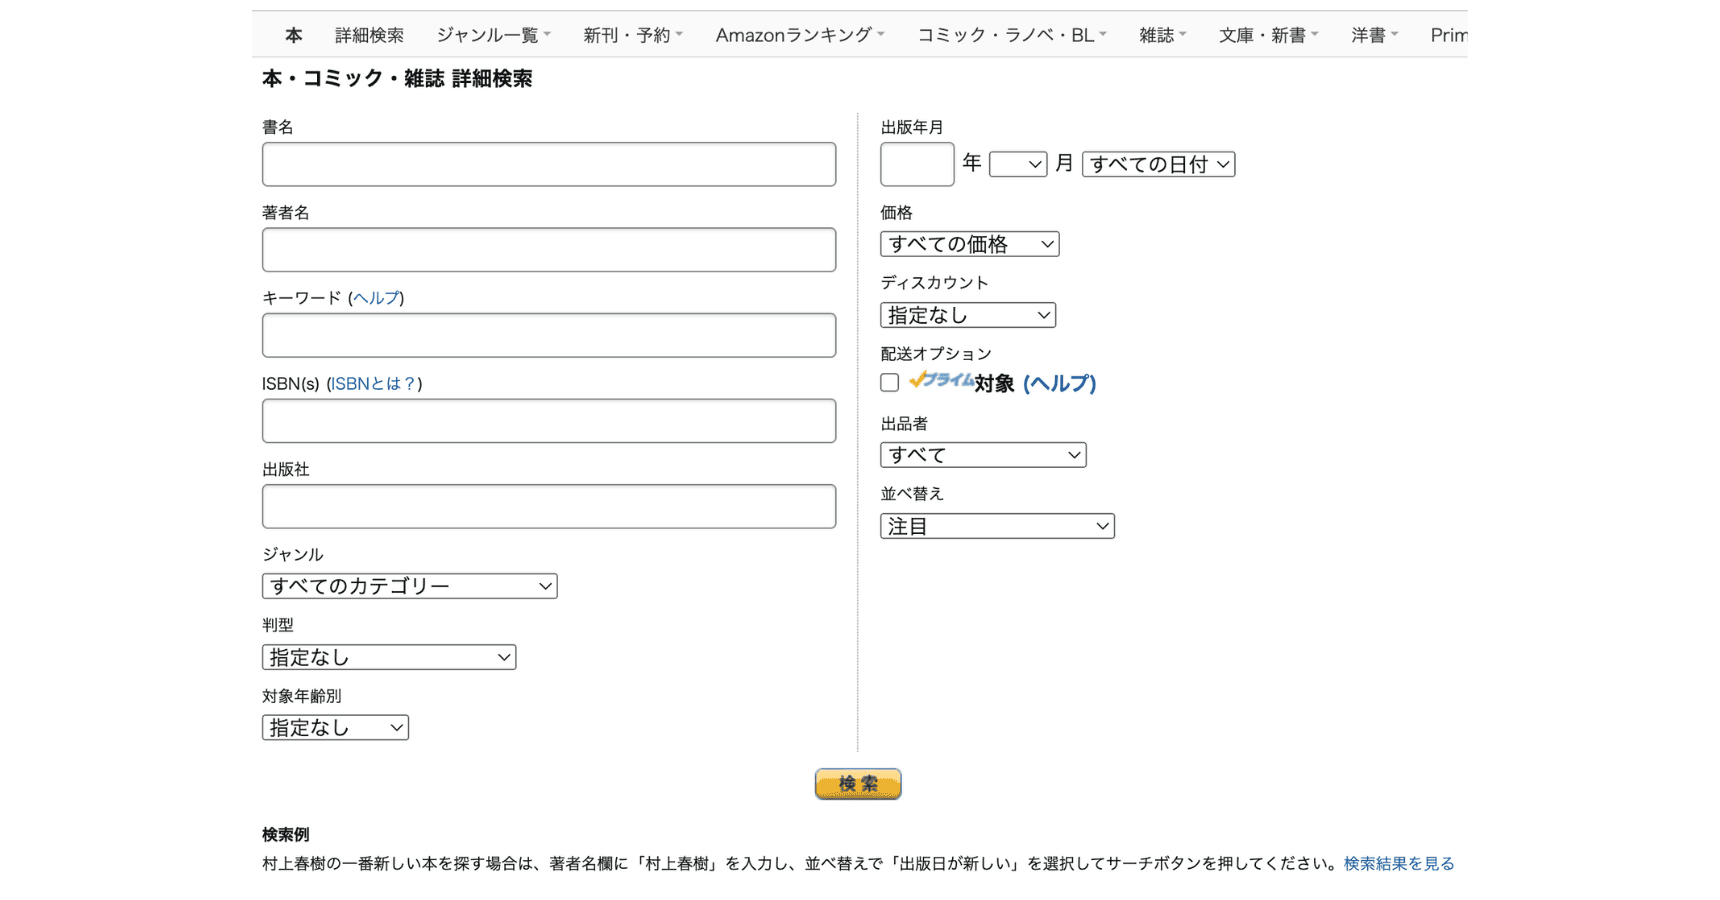Open the すべての価格 price dropdown
1720x900 pixels.
coord(968,243)
